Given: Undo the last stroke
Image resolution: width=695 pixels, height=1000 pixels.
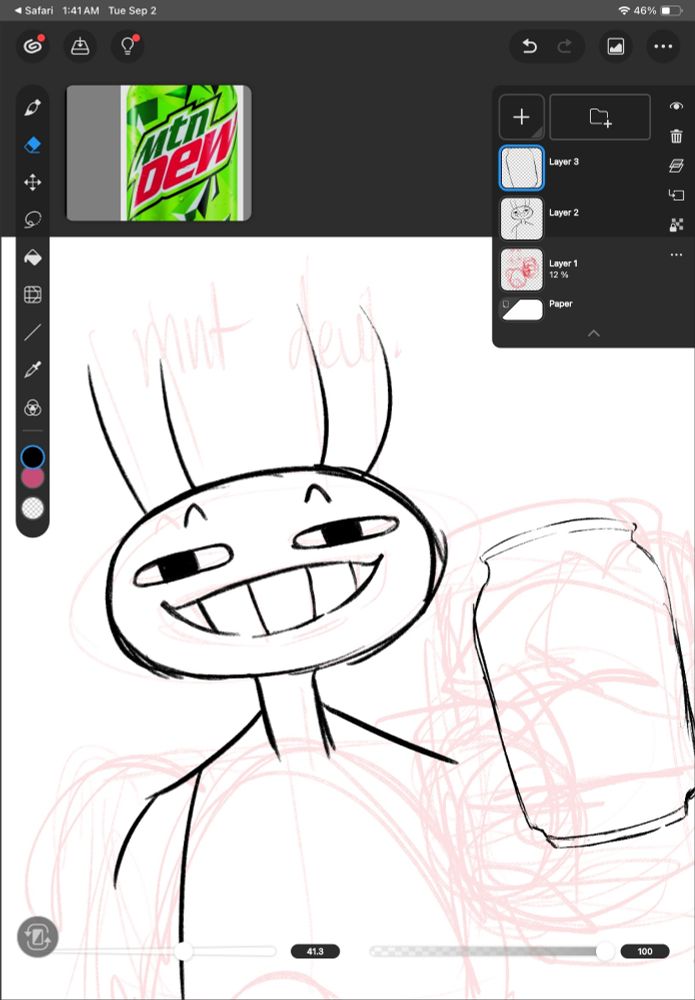Looking at the screenshot, I should (529, 47).
